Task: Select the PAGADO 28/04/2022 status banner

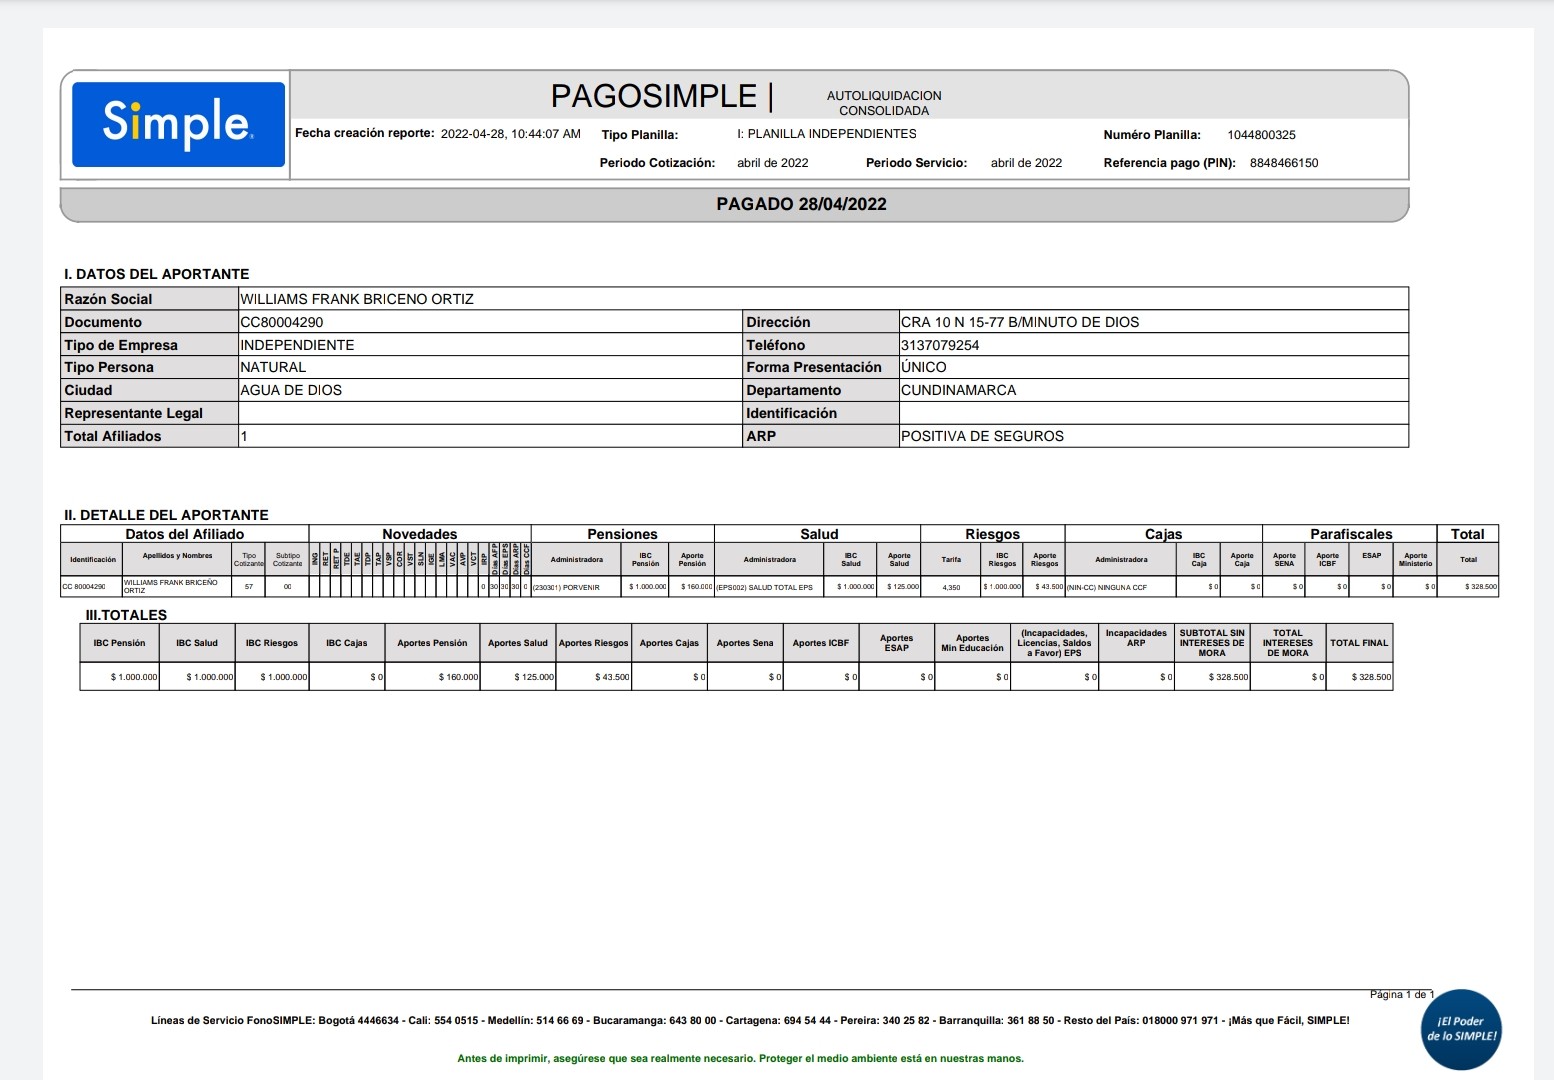Action: tap(801, 204)
